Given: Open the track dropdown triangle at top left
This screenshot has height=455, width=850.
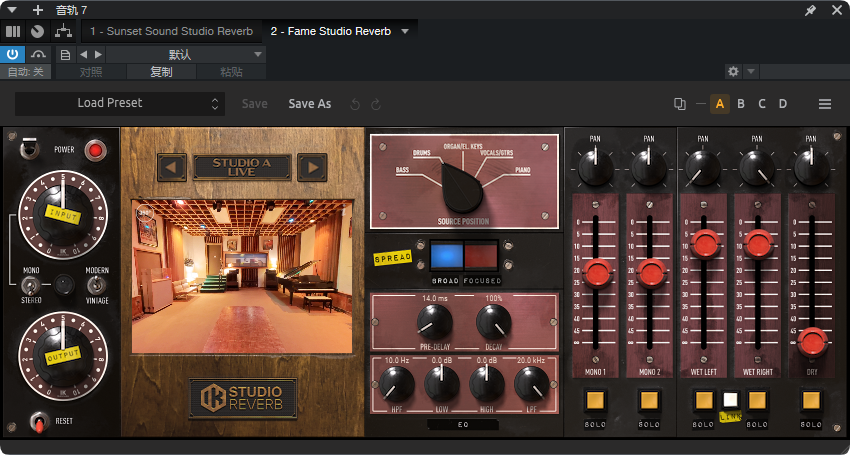Looking at the screenshot, I should click(12, 10).
